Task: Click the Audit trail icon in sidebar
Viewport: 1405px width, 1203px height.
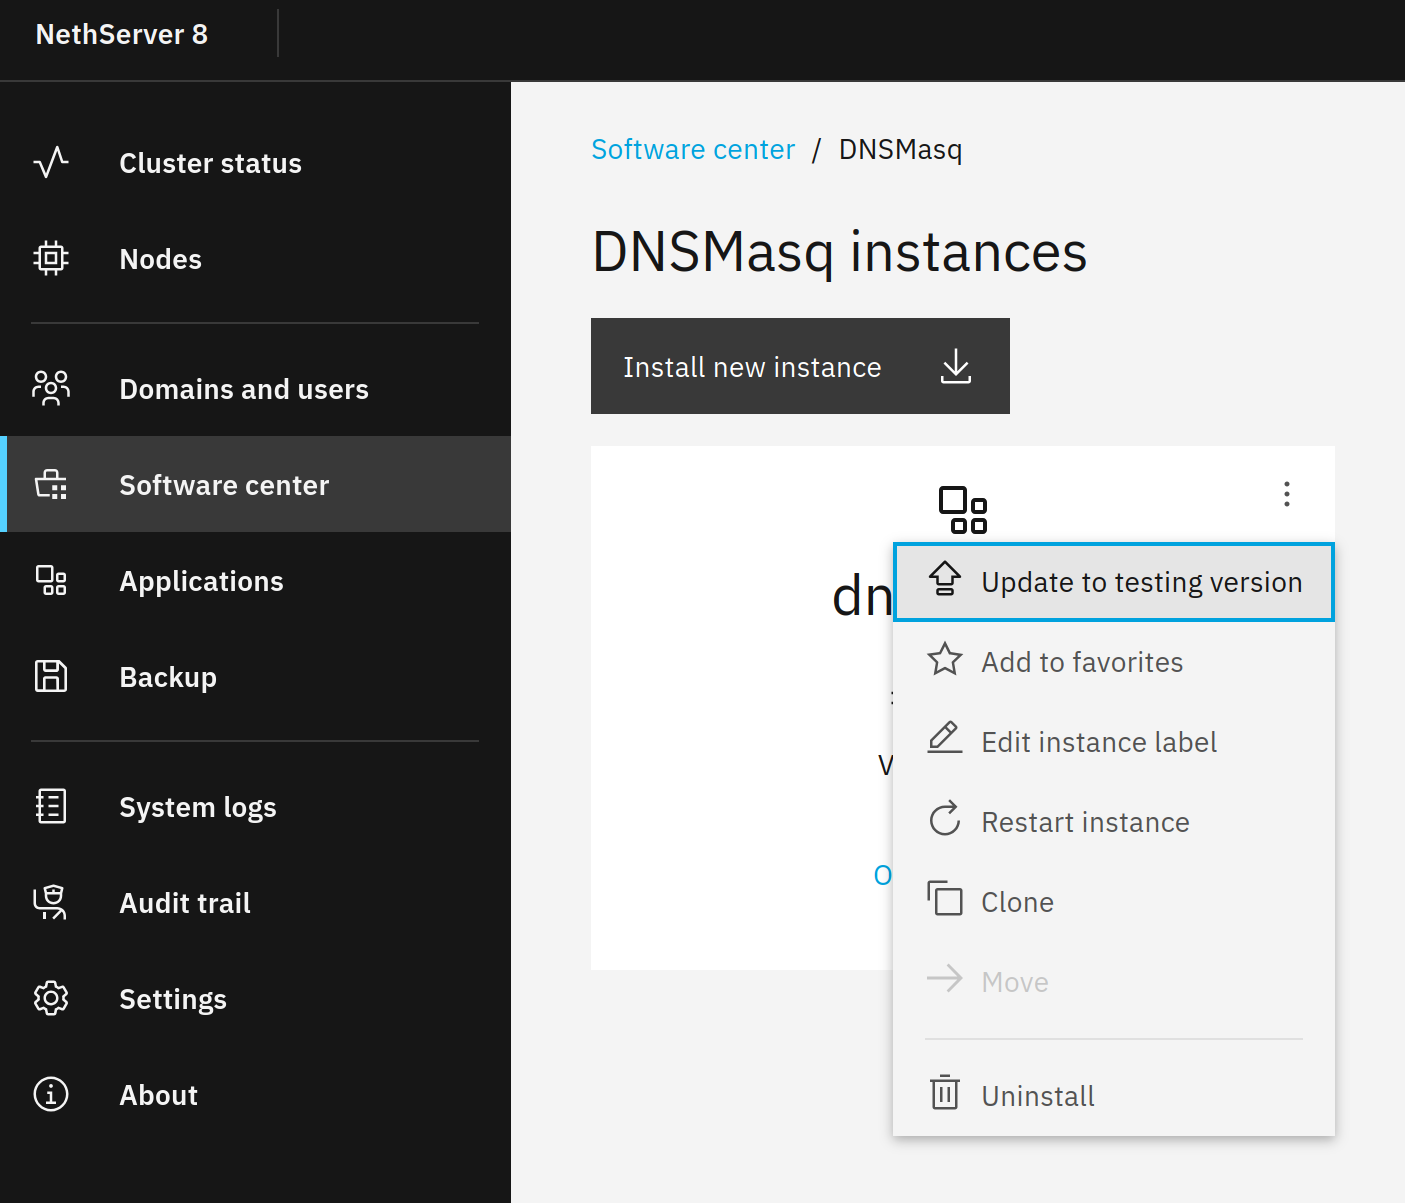Action: click(x=51, y=902)
